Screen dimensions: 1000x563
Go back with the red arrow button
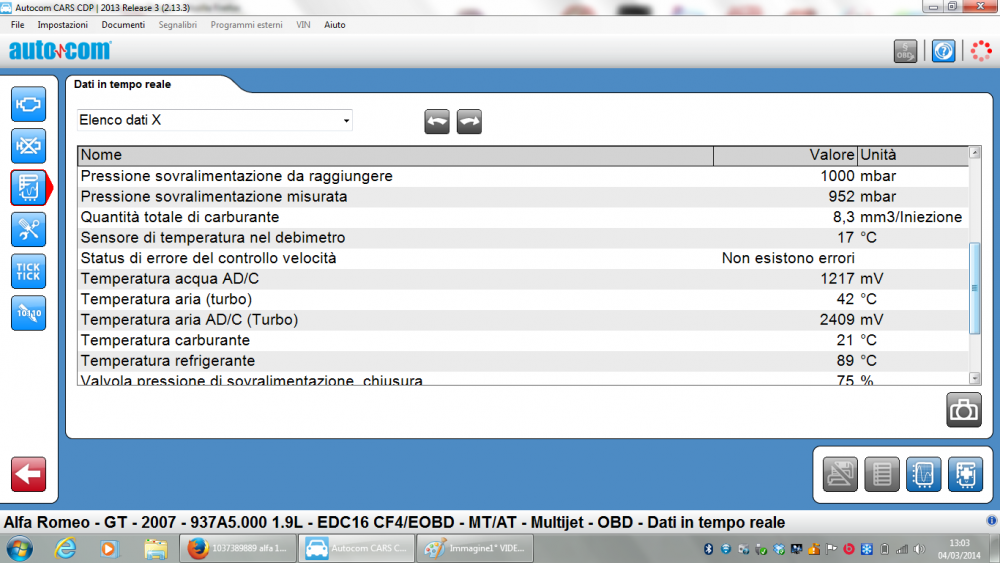(x=28, y=474)
